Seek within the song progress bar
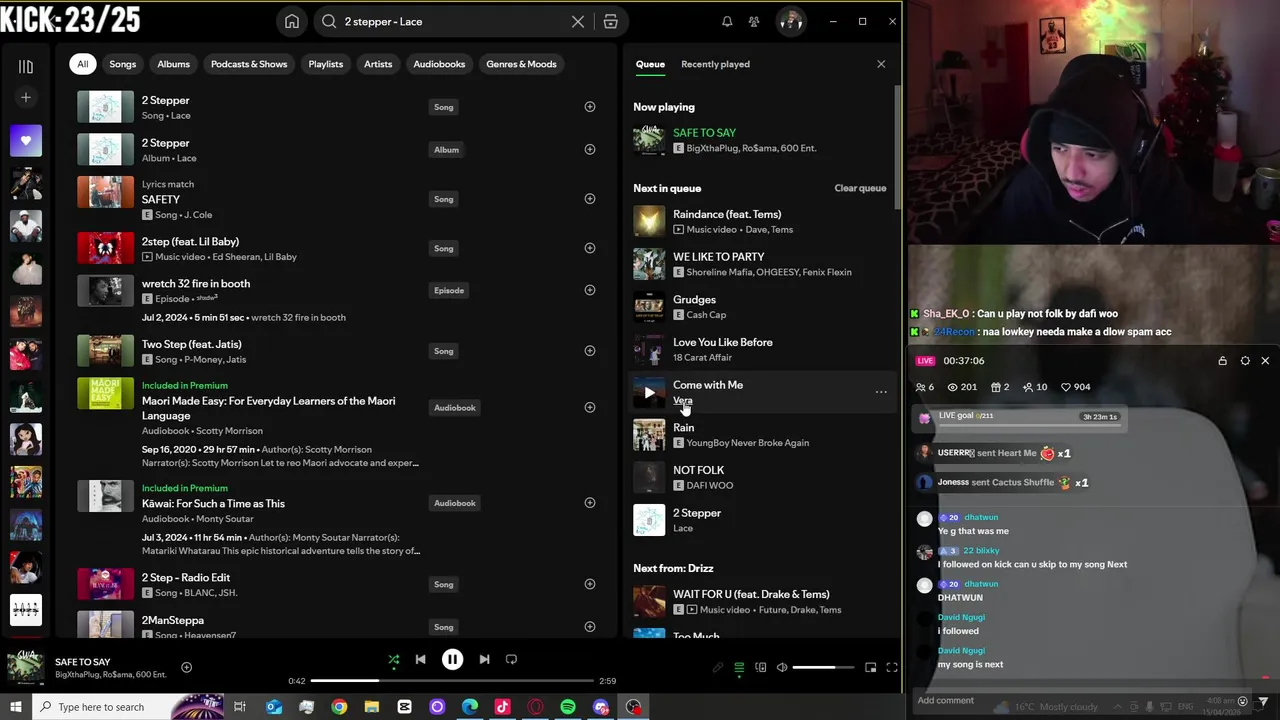Viewport: 1280px width, 720px height. click(452, 681)
